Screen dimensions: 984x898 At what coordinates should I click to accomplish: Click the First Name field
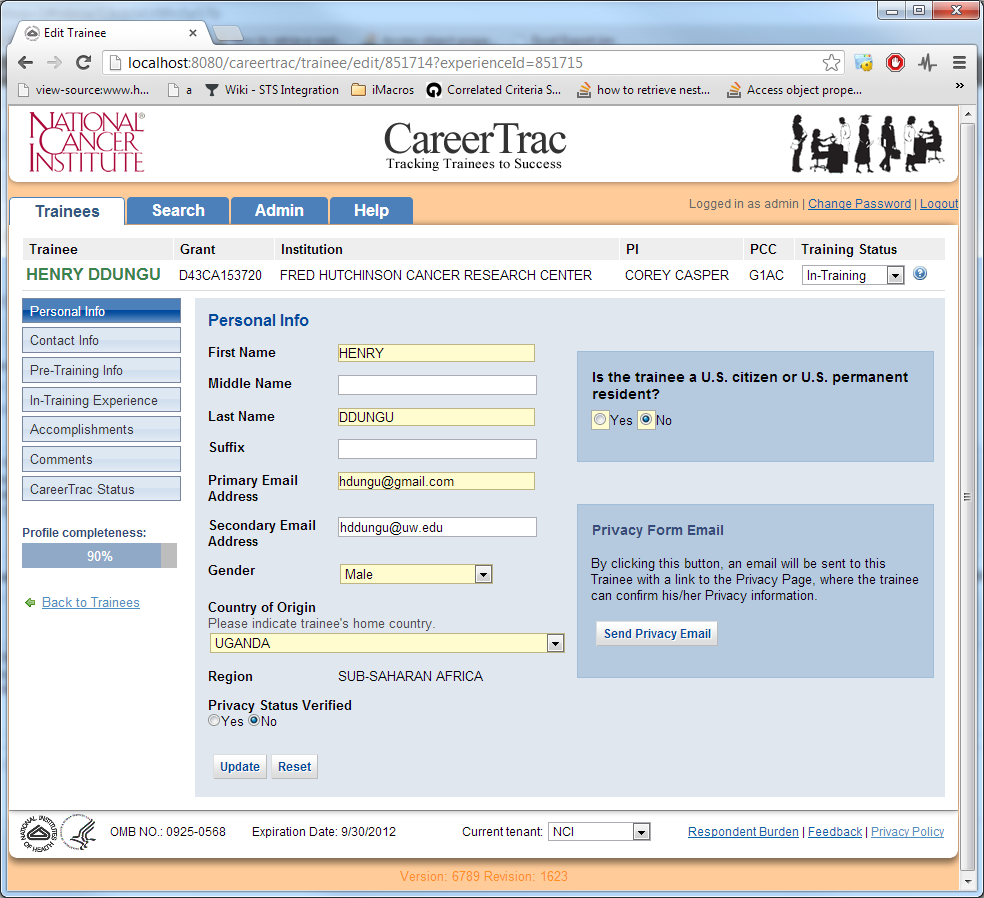click(437, 353)
